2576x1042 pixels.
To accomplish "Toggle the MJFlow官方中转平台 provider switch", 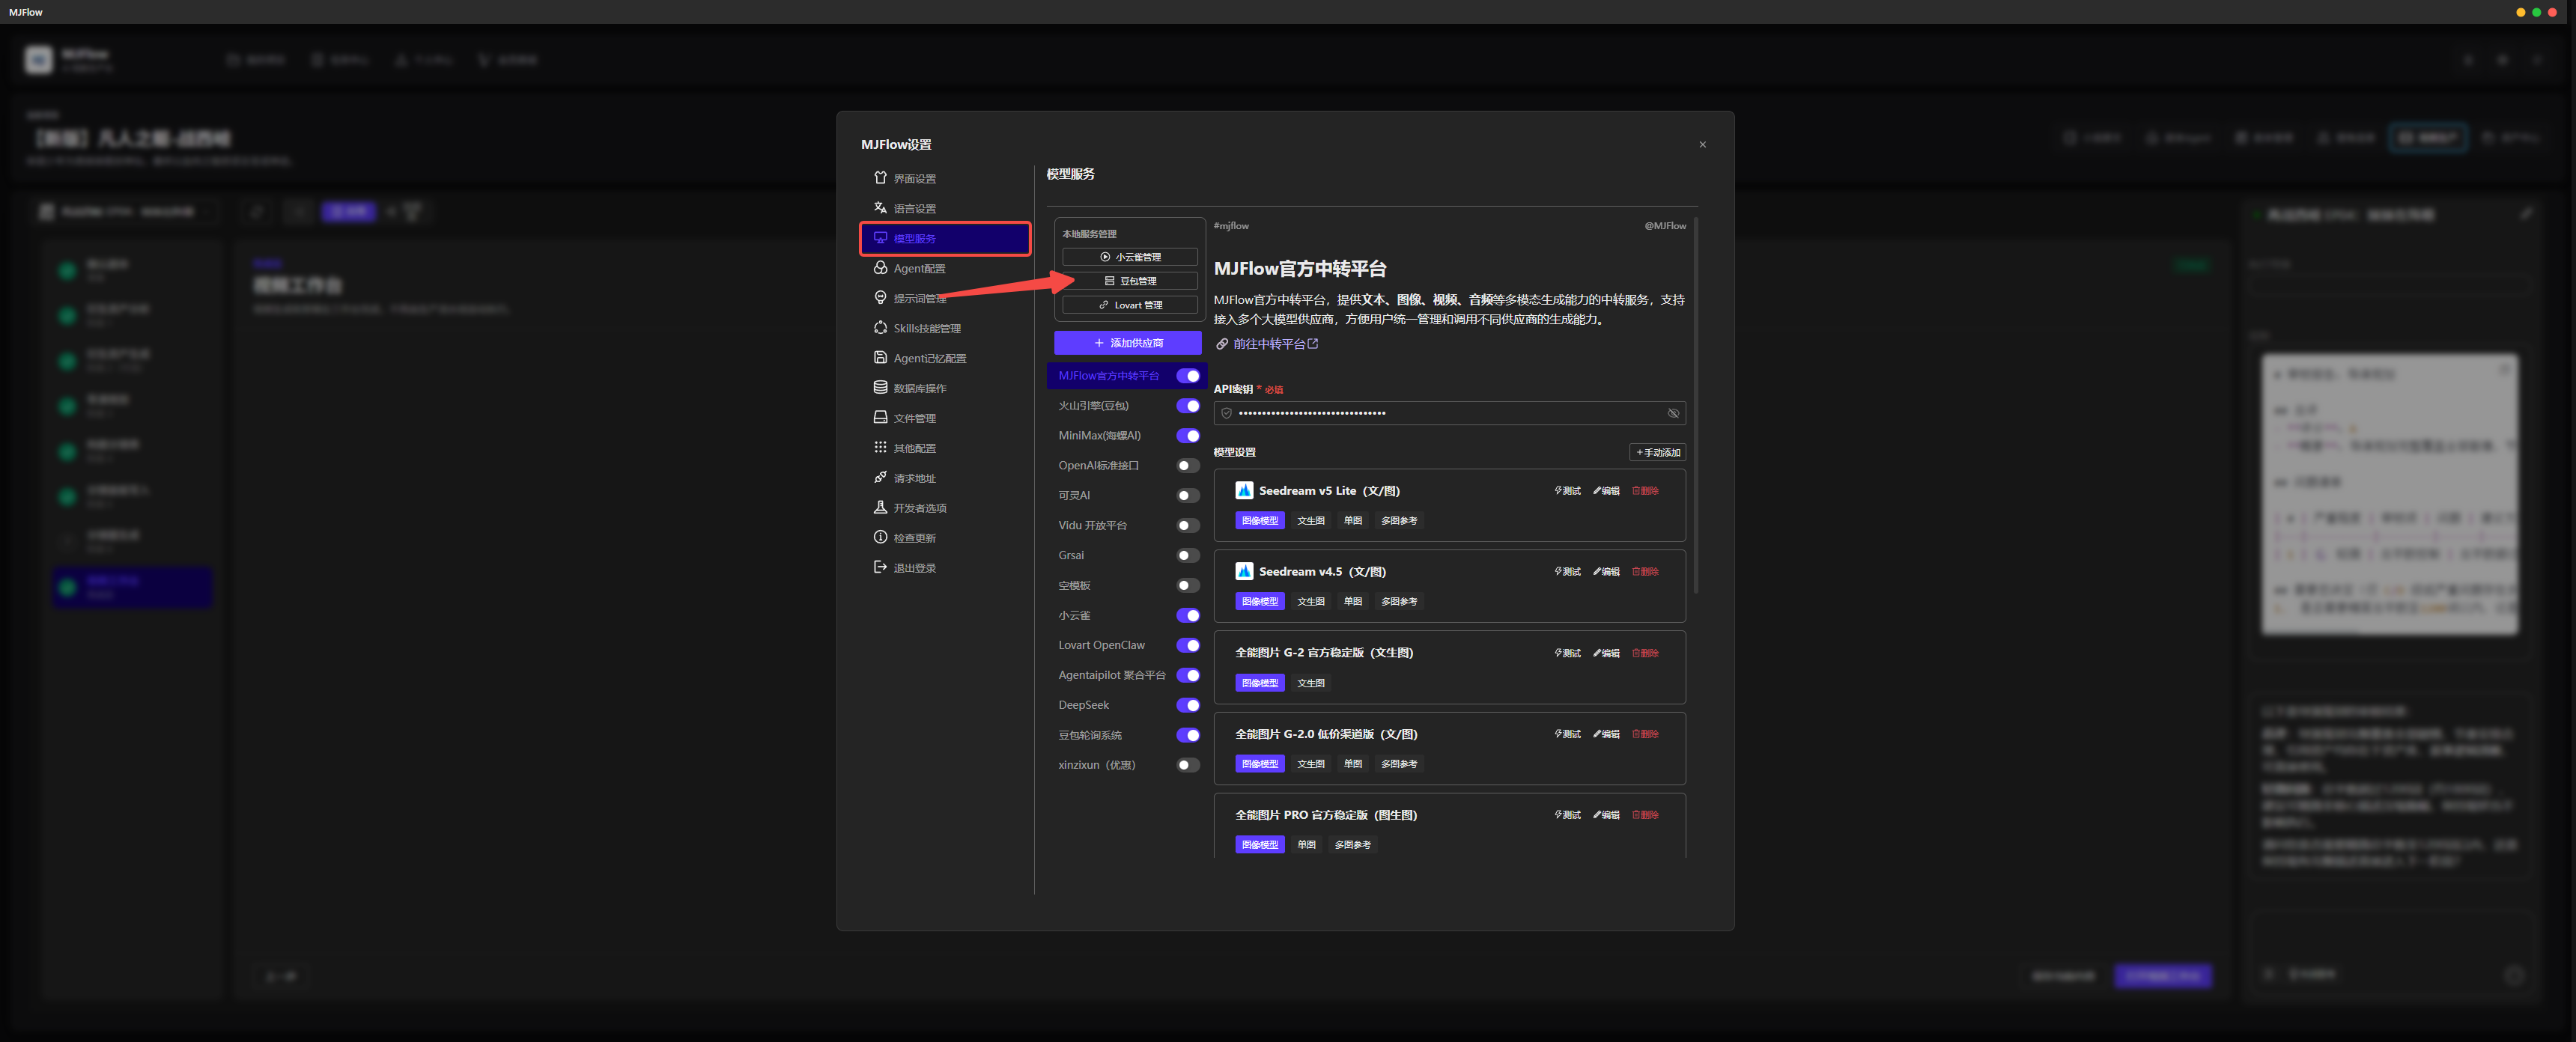I will pyautogui.click(x=1188, y=376).
